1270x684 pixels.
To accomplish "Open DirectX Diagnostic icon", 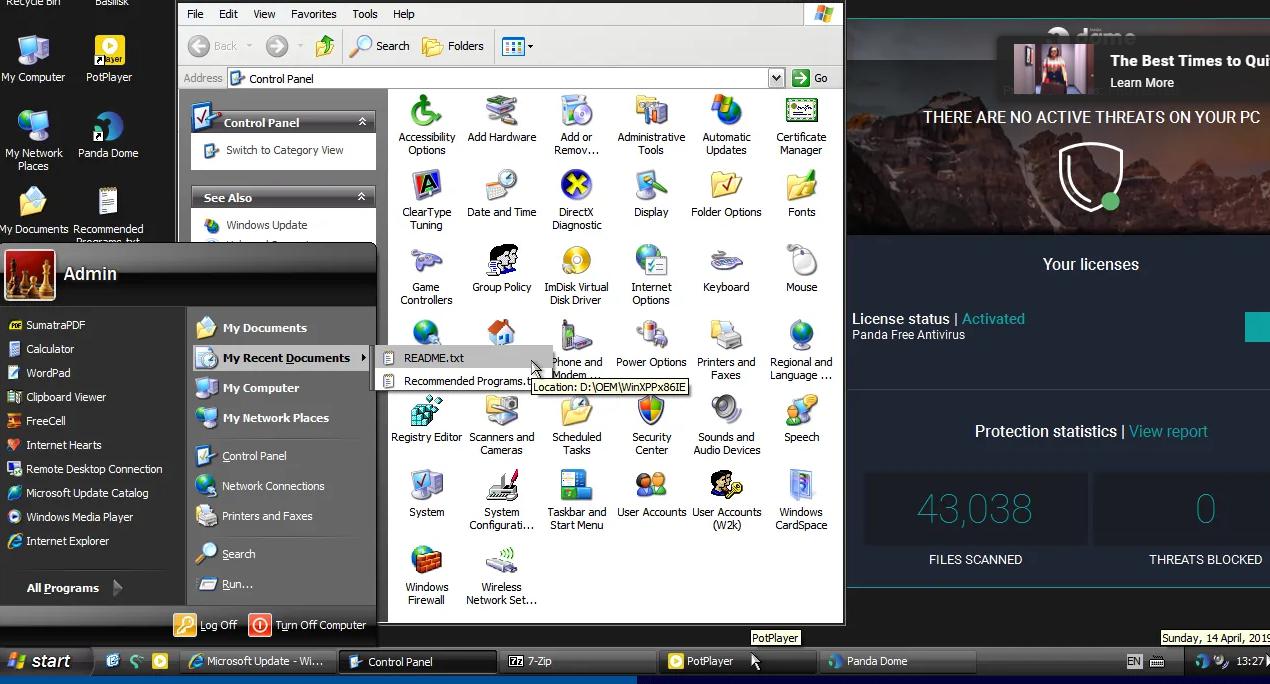I will click(x=577, y=200).
